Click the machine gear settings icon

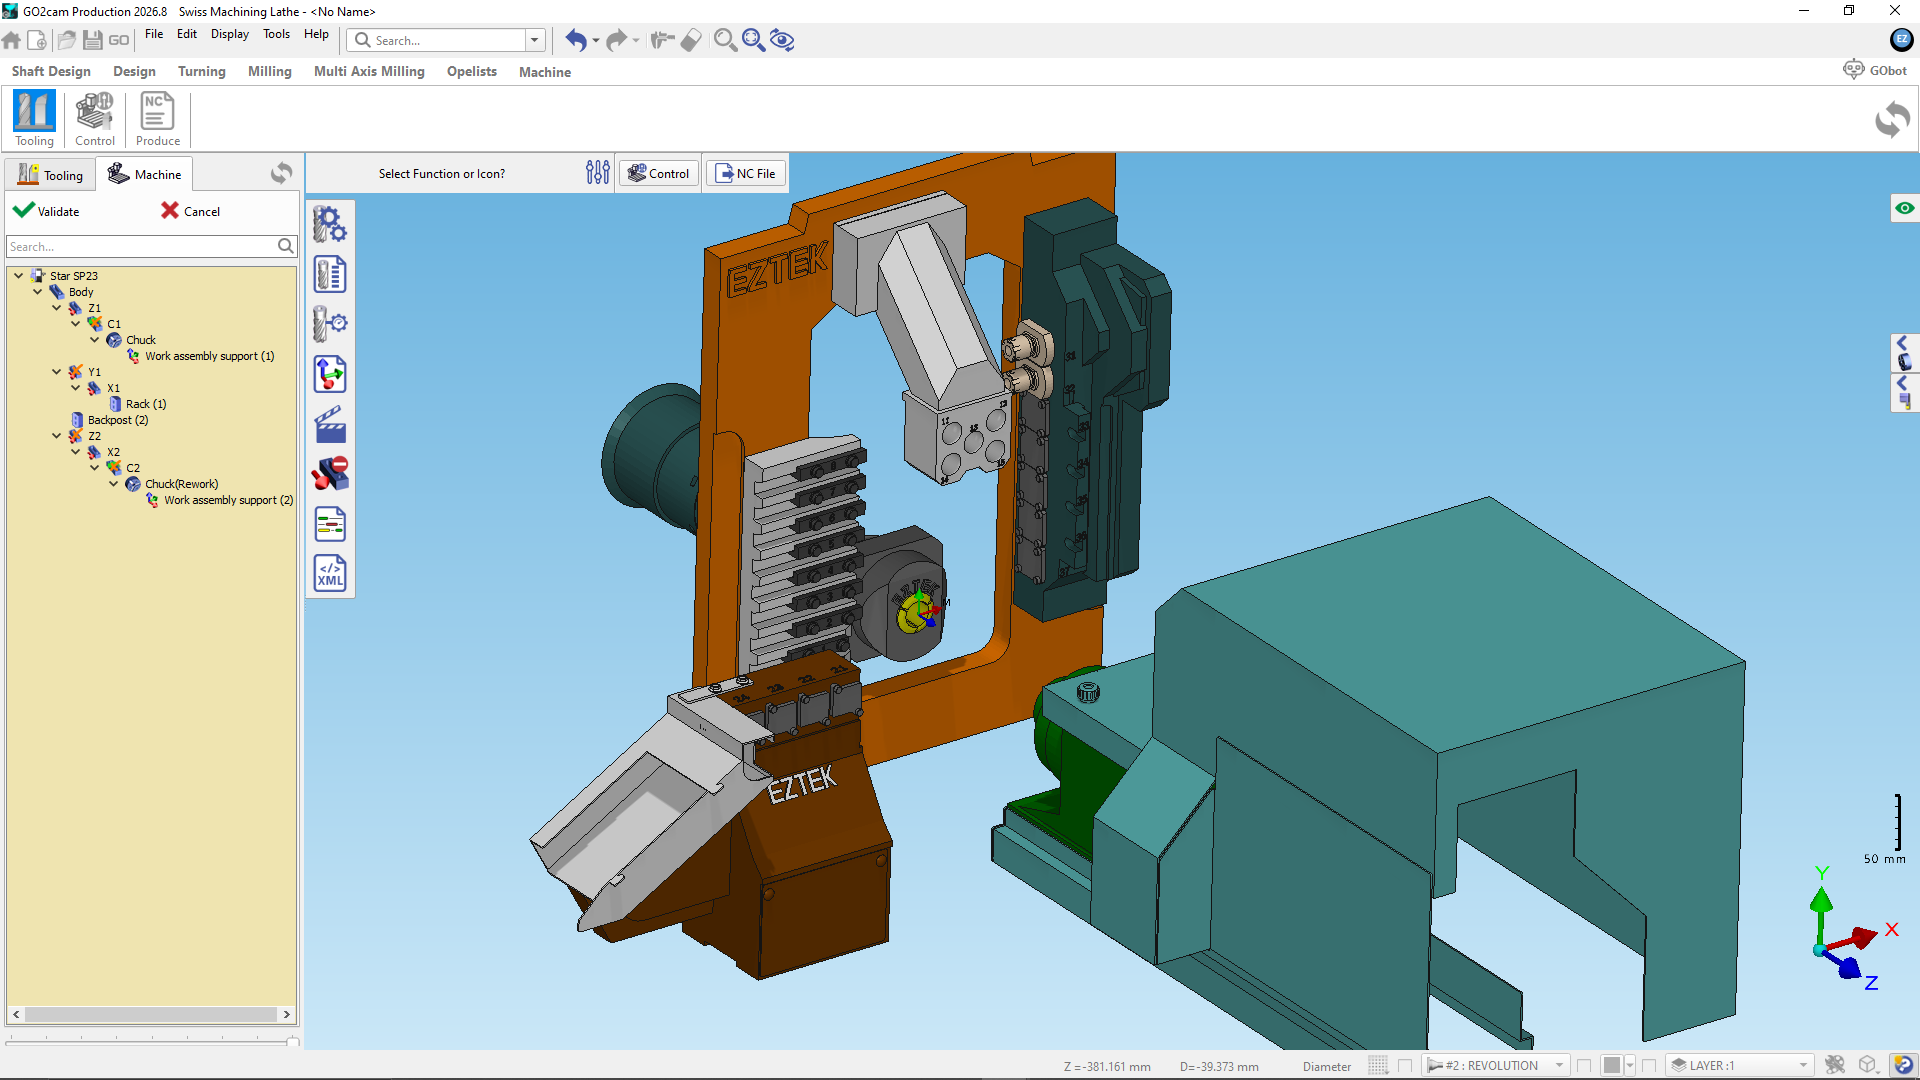pos(330,224)
